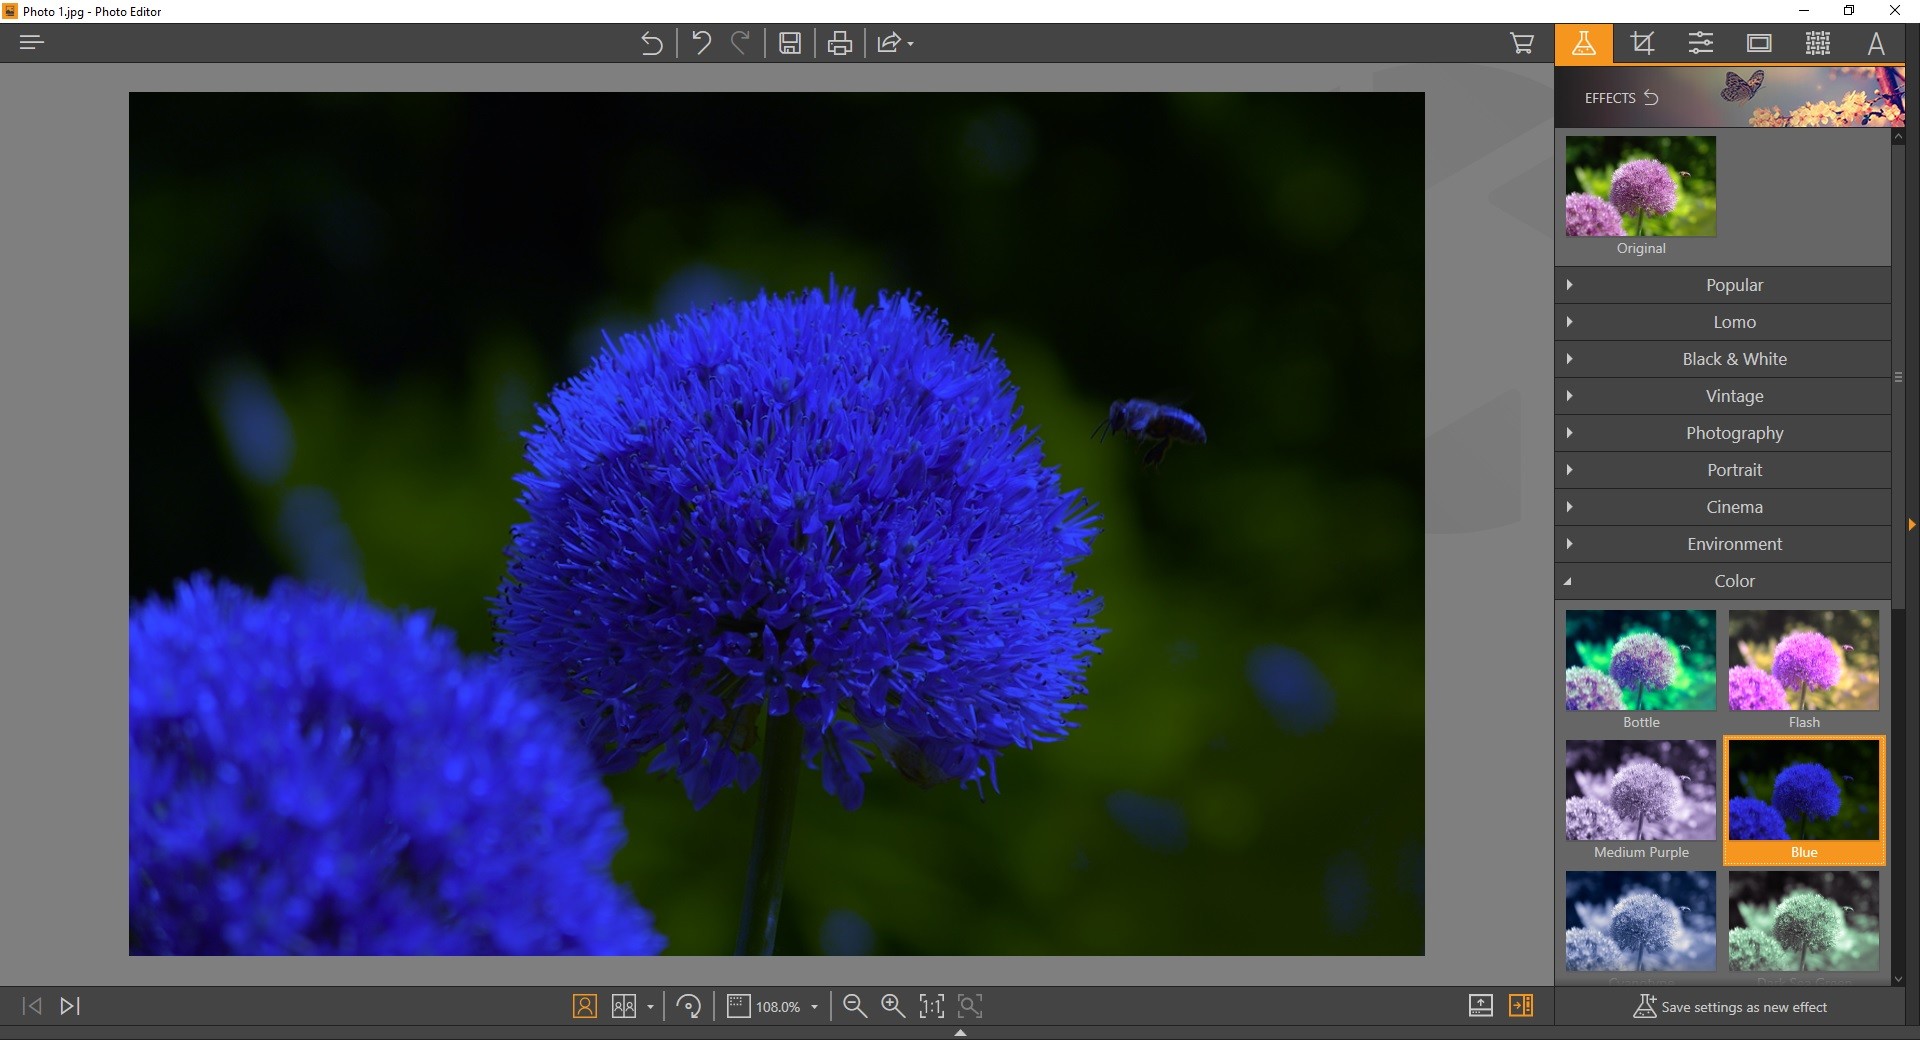Reset effects with the arrow icon

[x=1651, y=98]
